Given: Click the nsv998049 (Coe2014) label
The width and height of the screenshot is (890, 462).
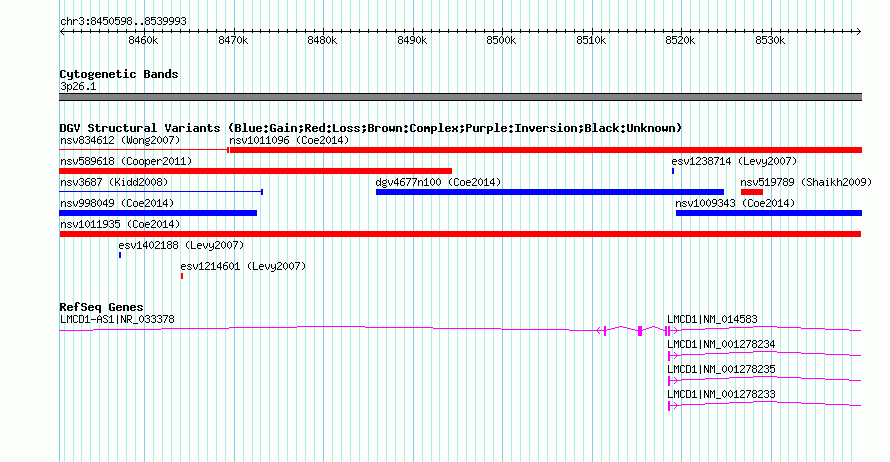Looking at the screenshot, I should click(117, 203).
